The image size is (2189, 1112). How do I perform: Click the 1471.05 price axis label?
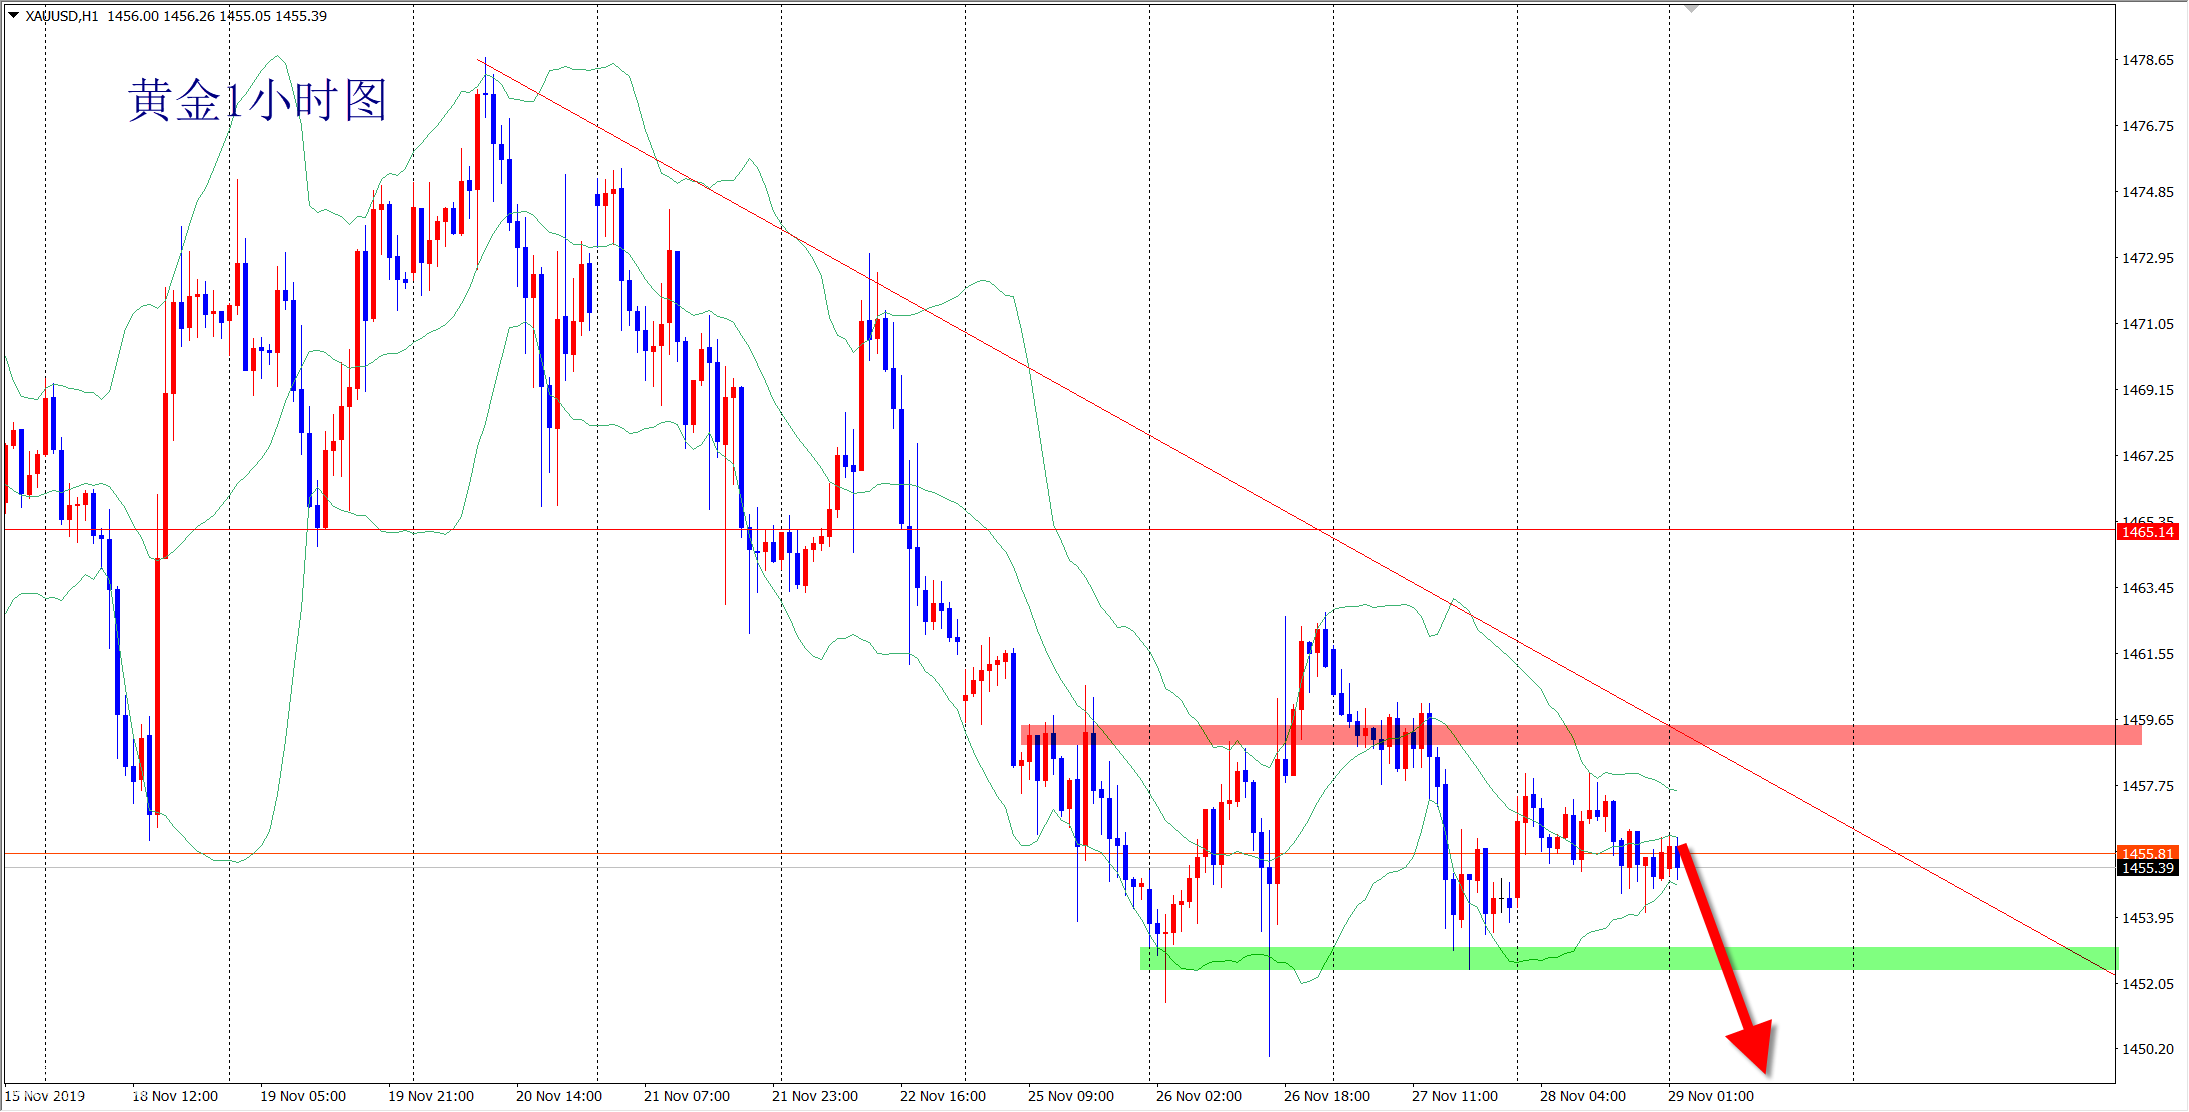pyautogui.click(x=2148, y=324)
